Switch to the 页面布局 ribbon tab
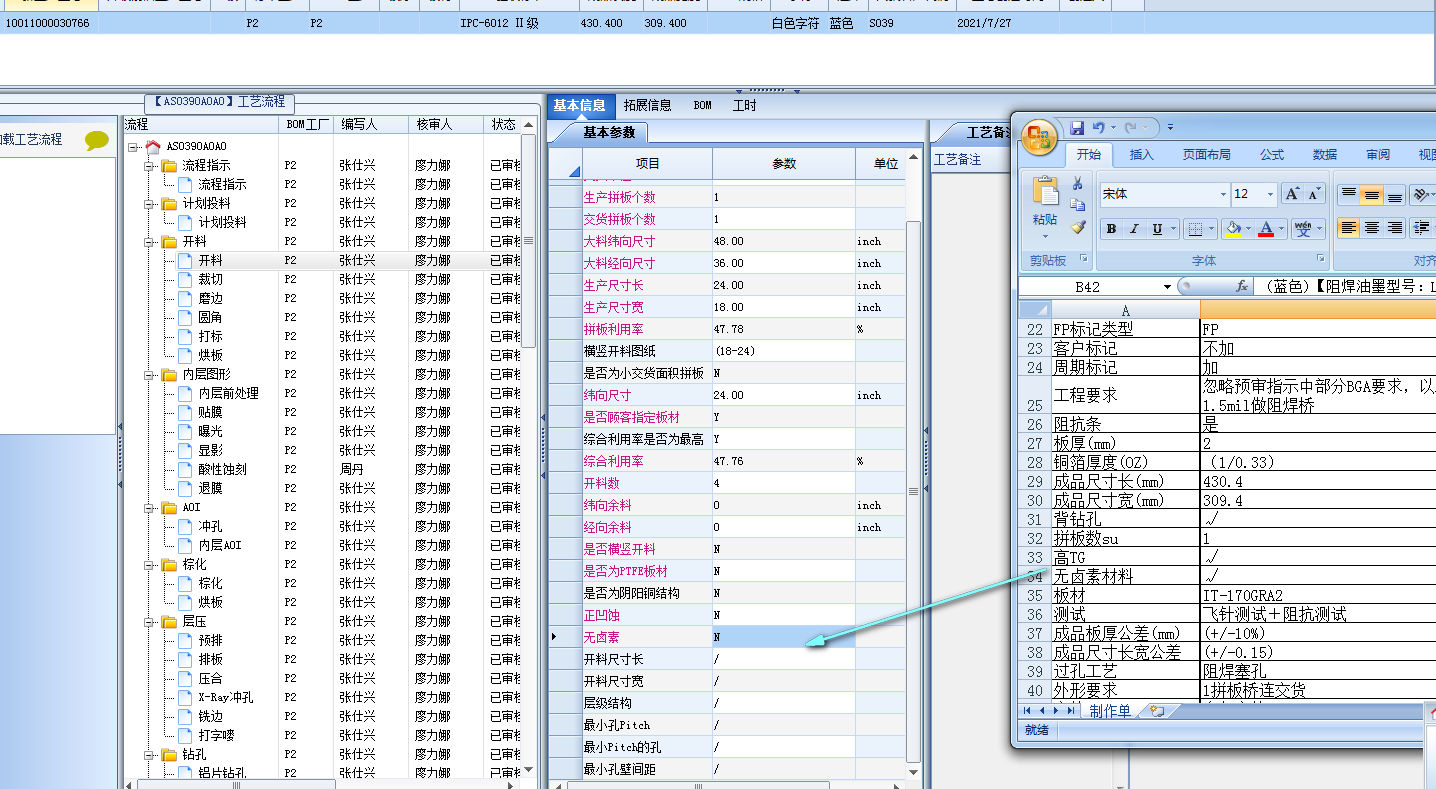This screenshot has width=1436, height=789. (x=1207, y=155)
